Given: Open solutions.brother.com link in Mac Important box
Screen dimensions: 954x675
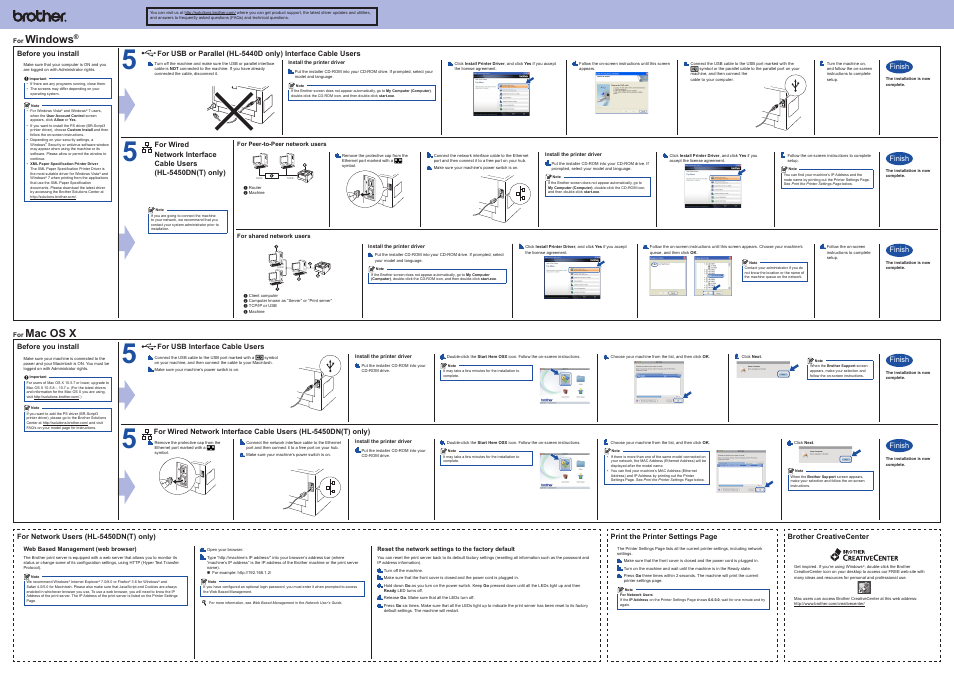Looking at the screenshot, I should point(57,396).
